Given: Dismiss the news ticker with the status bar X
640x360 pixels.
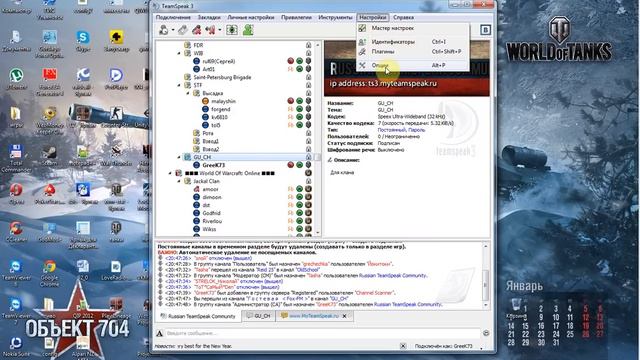Looking at the screenshot, I should click(x=403, y=346).
